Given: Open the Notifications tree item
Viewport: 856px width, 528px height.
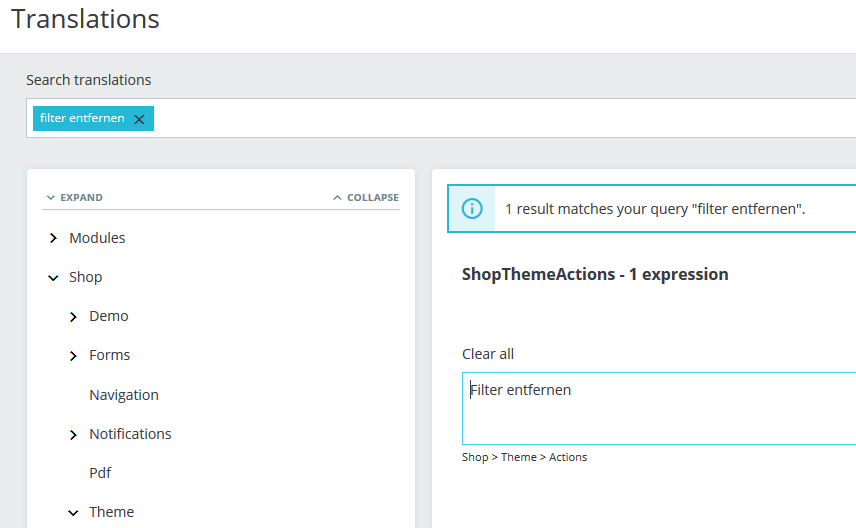Looking at the screenshot, I should tap(130, 434).
